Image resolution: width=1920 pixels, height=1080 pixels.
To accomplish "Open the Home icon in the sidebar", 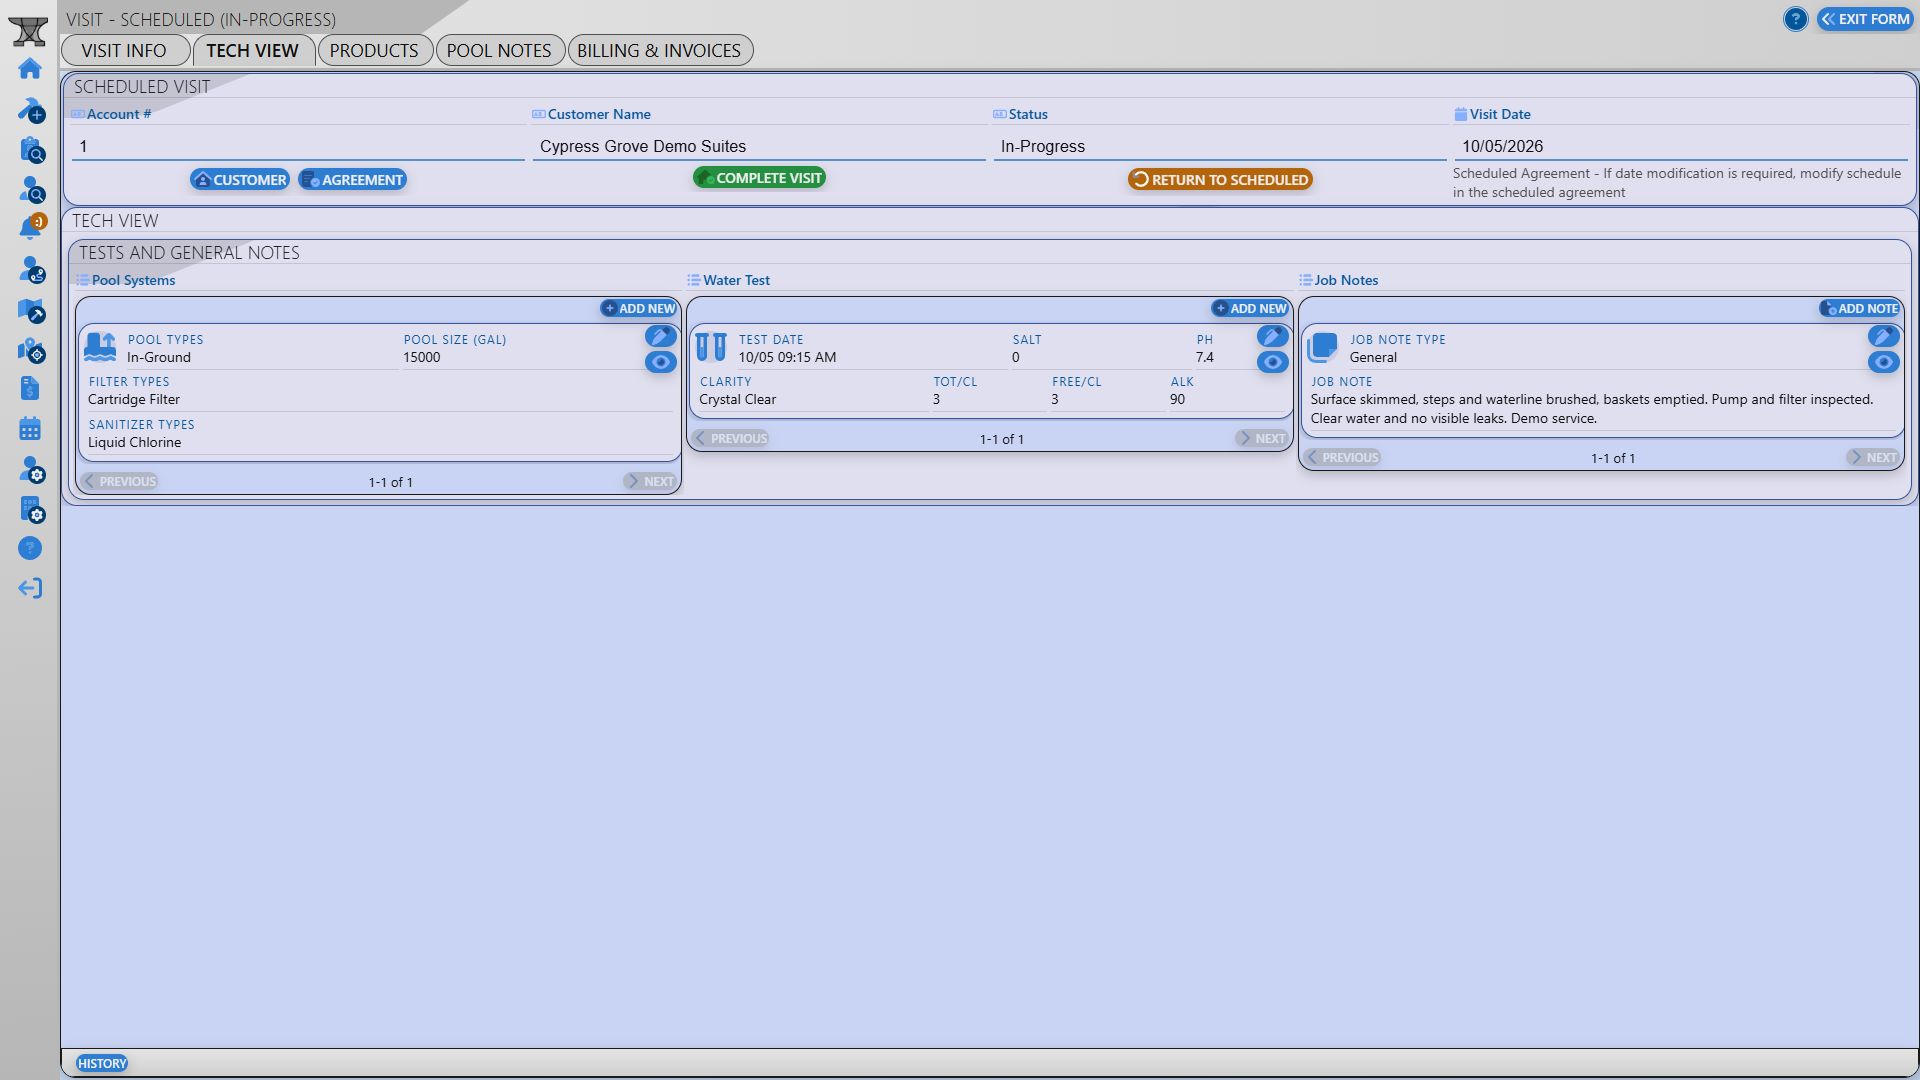I will pos(30,69).
